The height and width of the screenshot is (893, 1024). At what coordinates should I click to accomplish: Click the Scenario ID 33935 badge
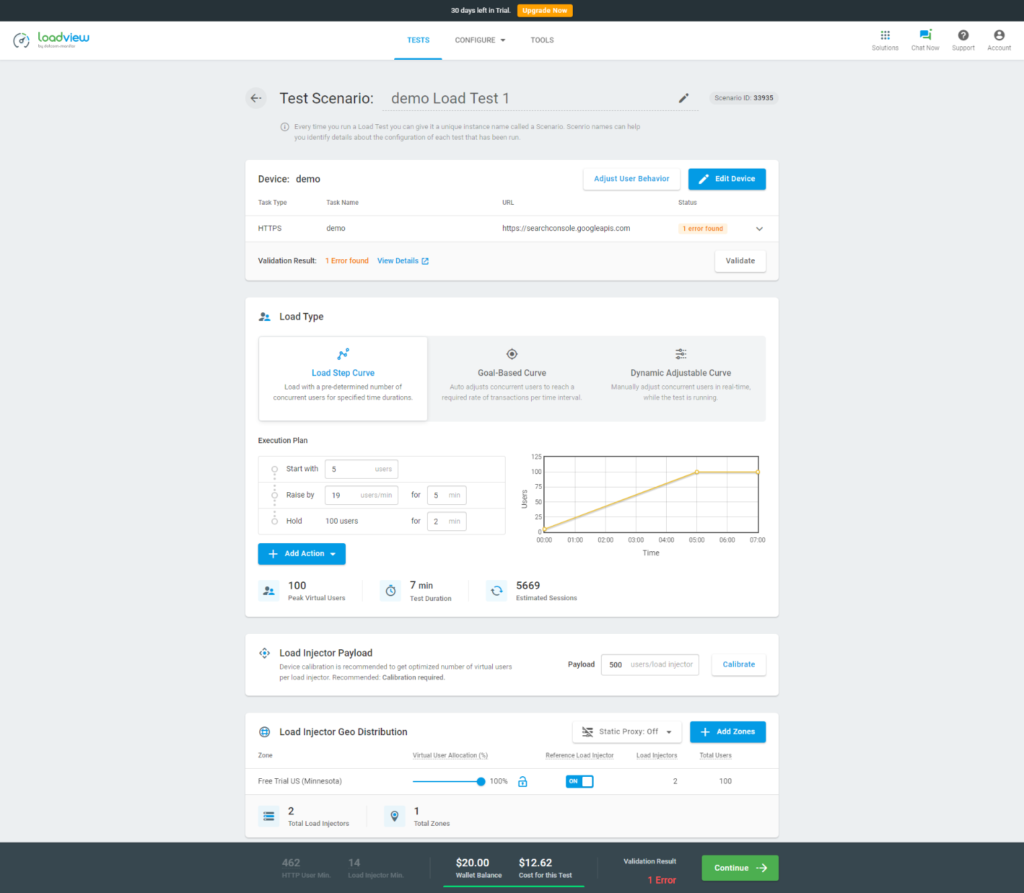[x=744, y=98]
